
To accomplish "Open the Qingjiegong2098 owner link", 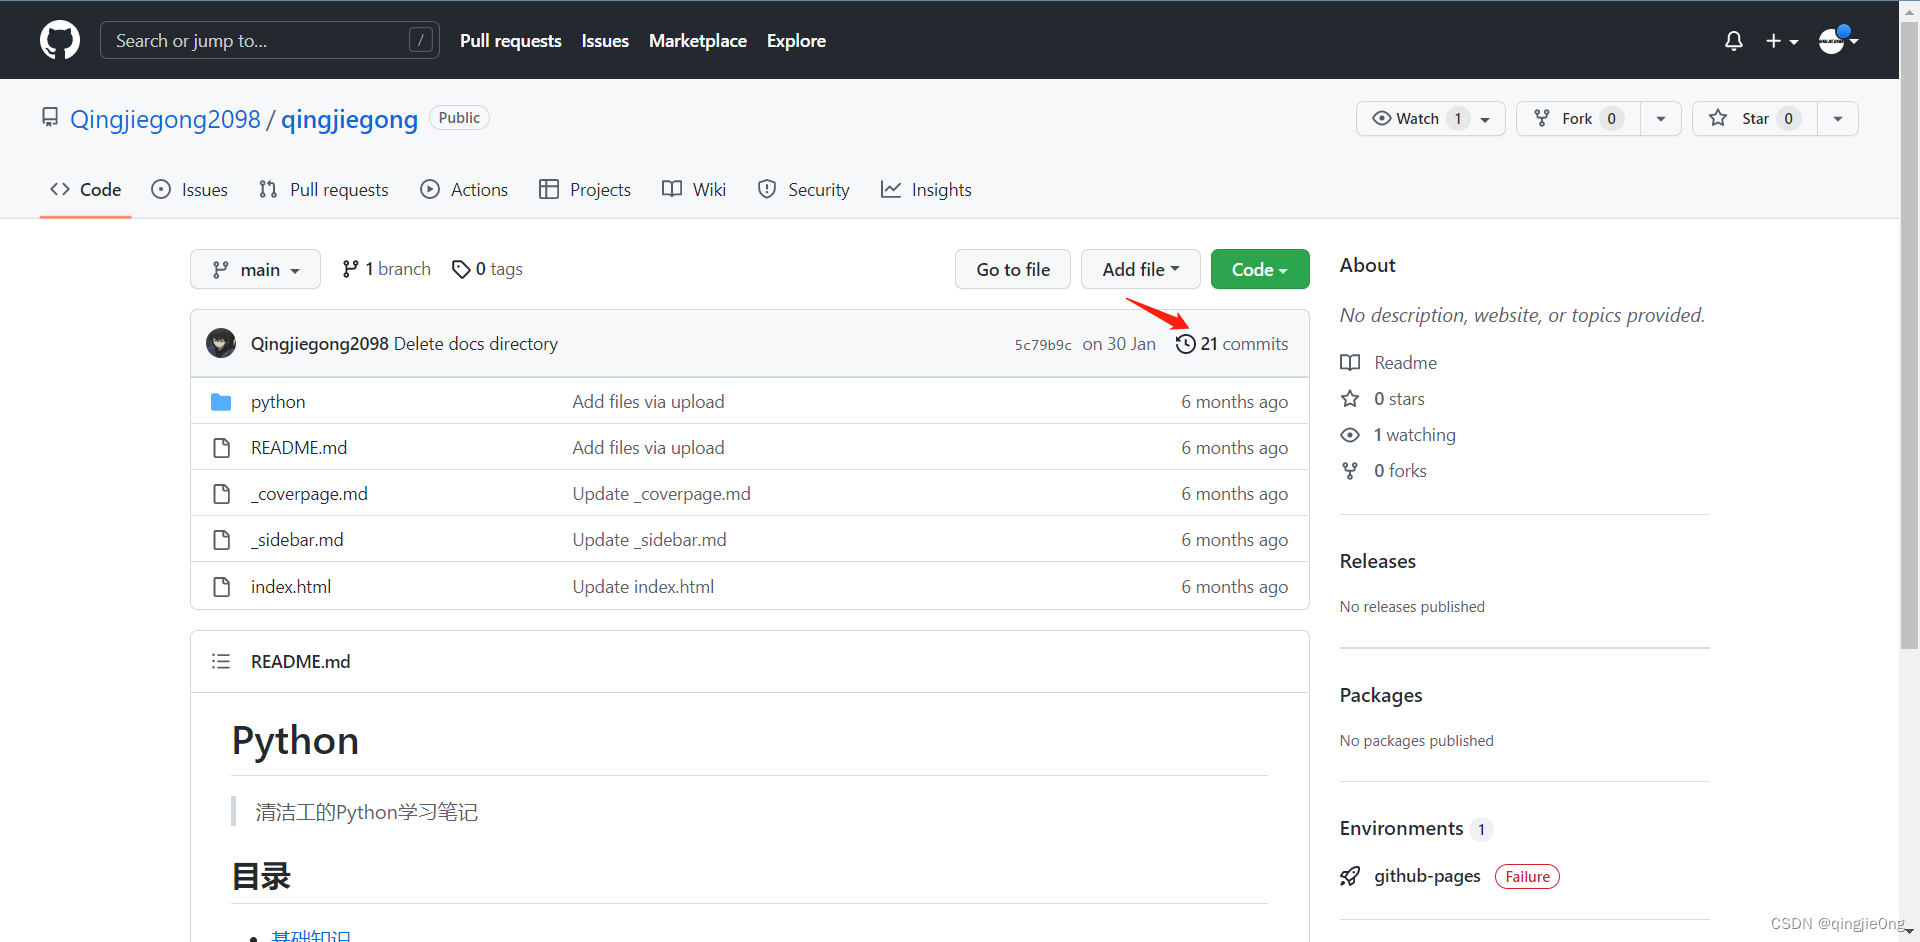I will click(165, 119).
